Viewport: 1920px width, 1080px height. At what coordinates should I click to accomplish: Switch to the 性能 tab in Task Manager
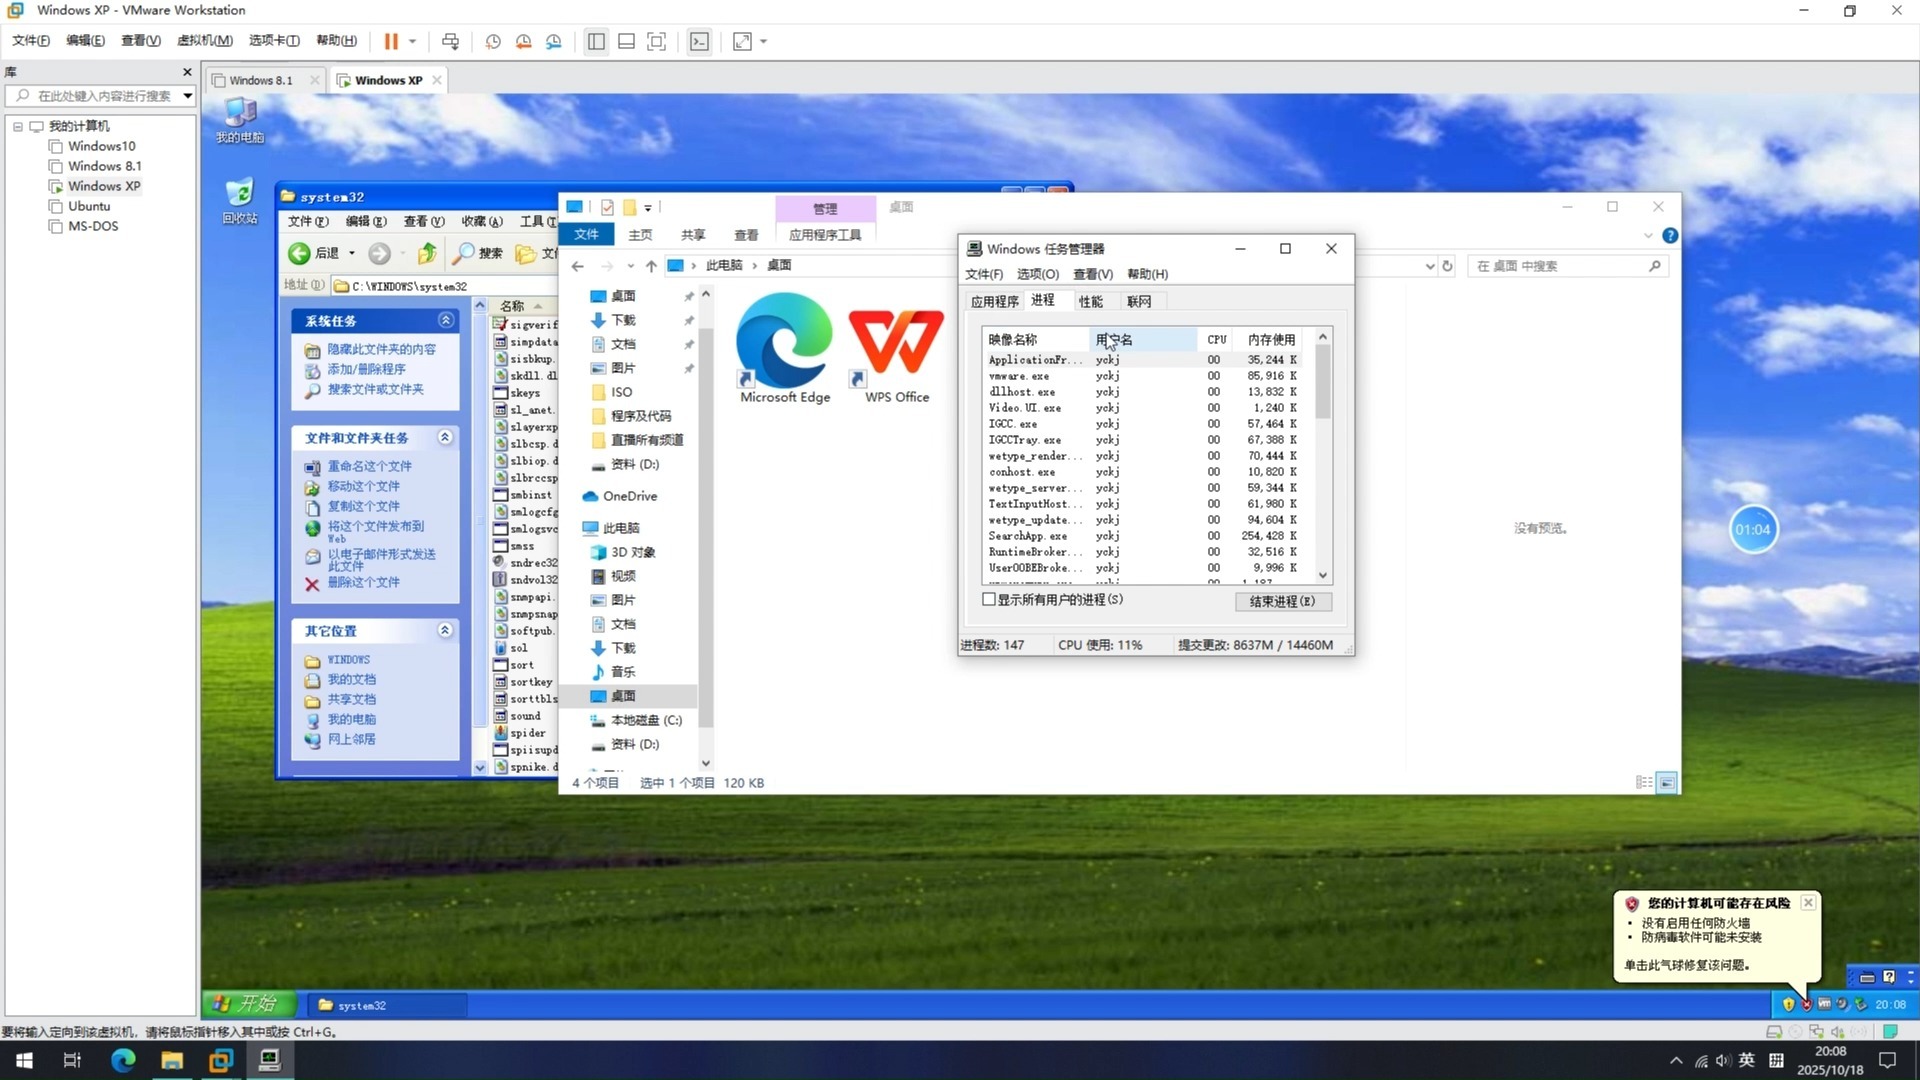pos(1090,301)
